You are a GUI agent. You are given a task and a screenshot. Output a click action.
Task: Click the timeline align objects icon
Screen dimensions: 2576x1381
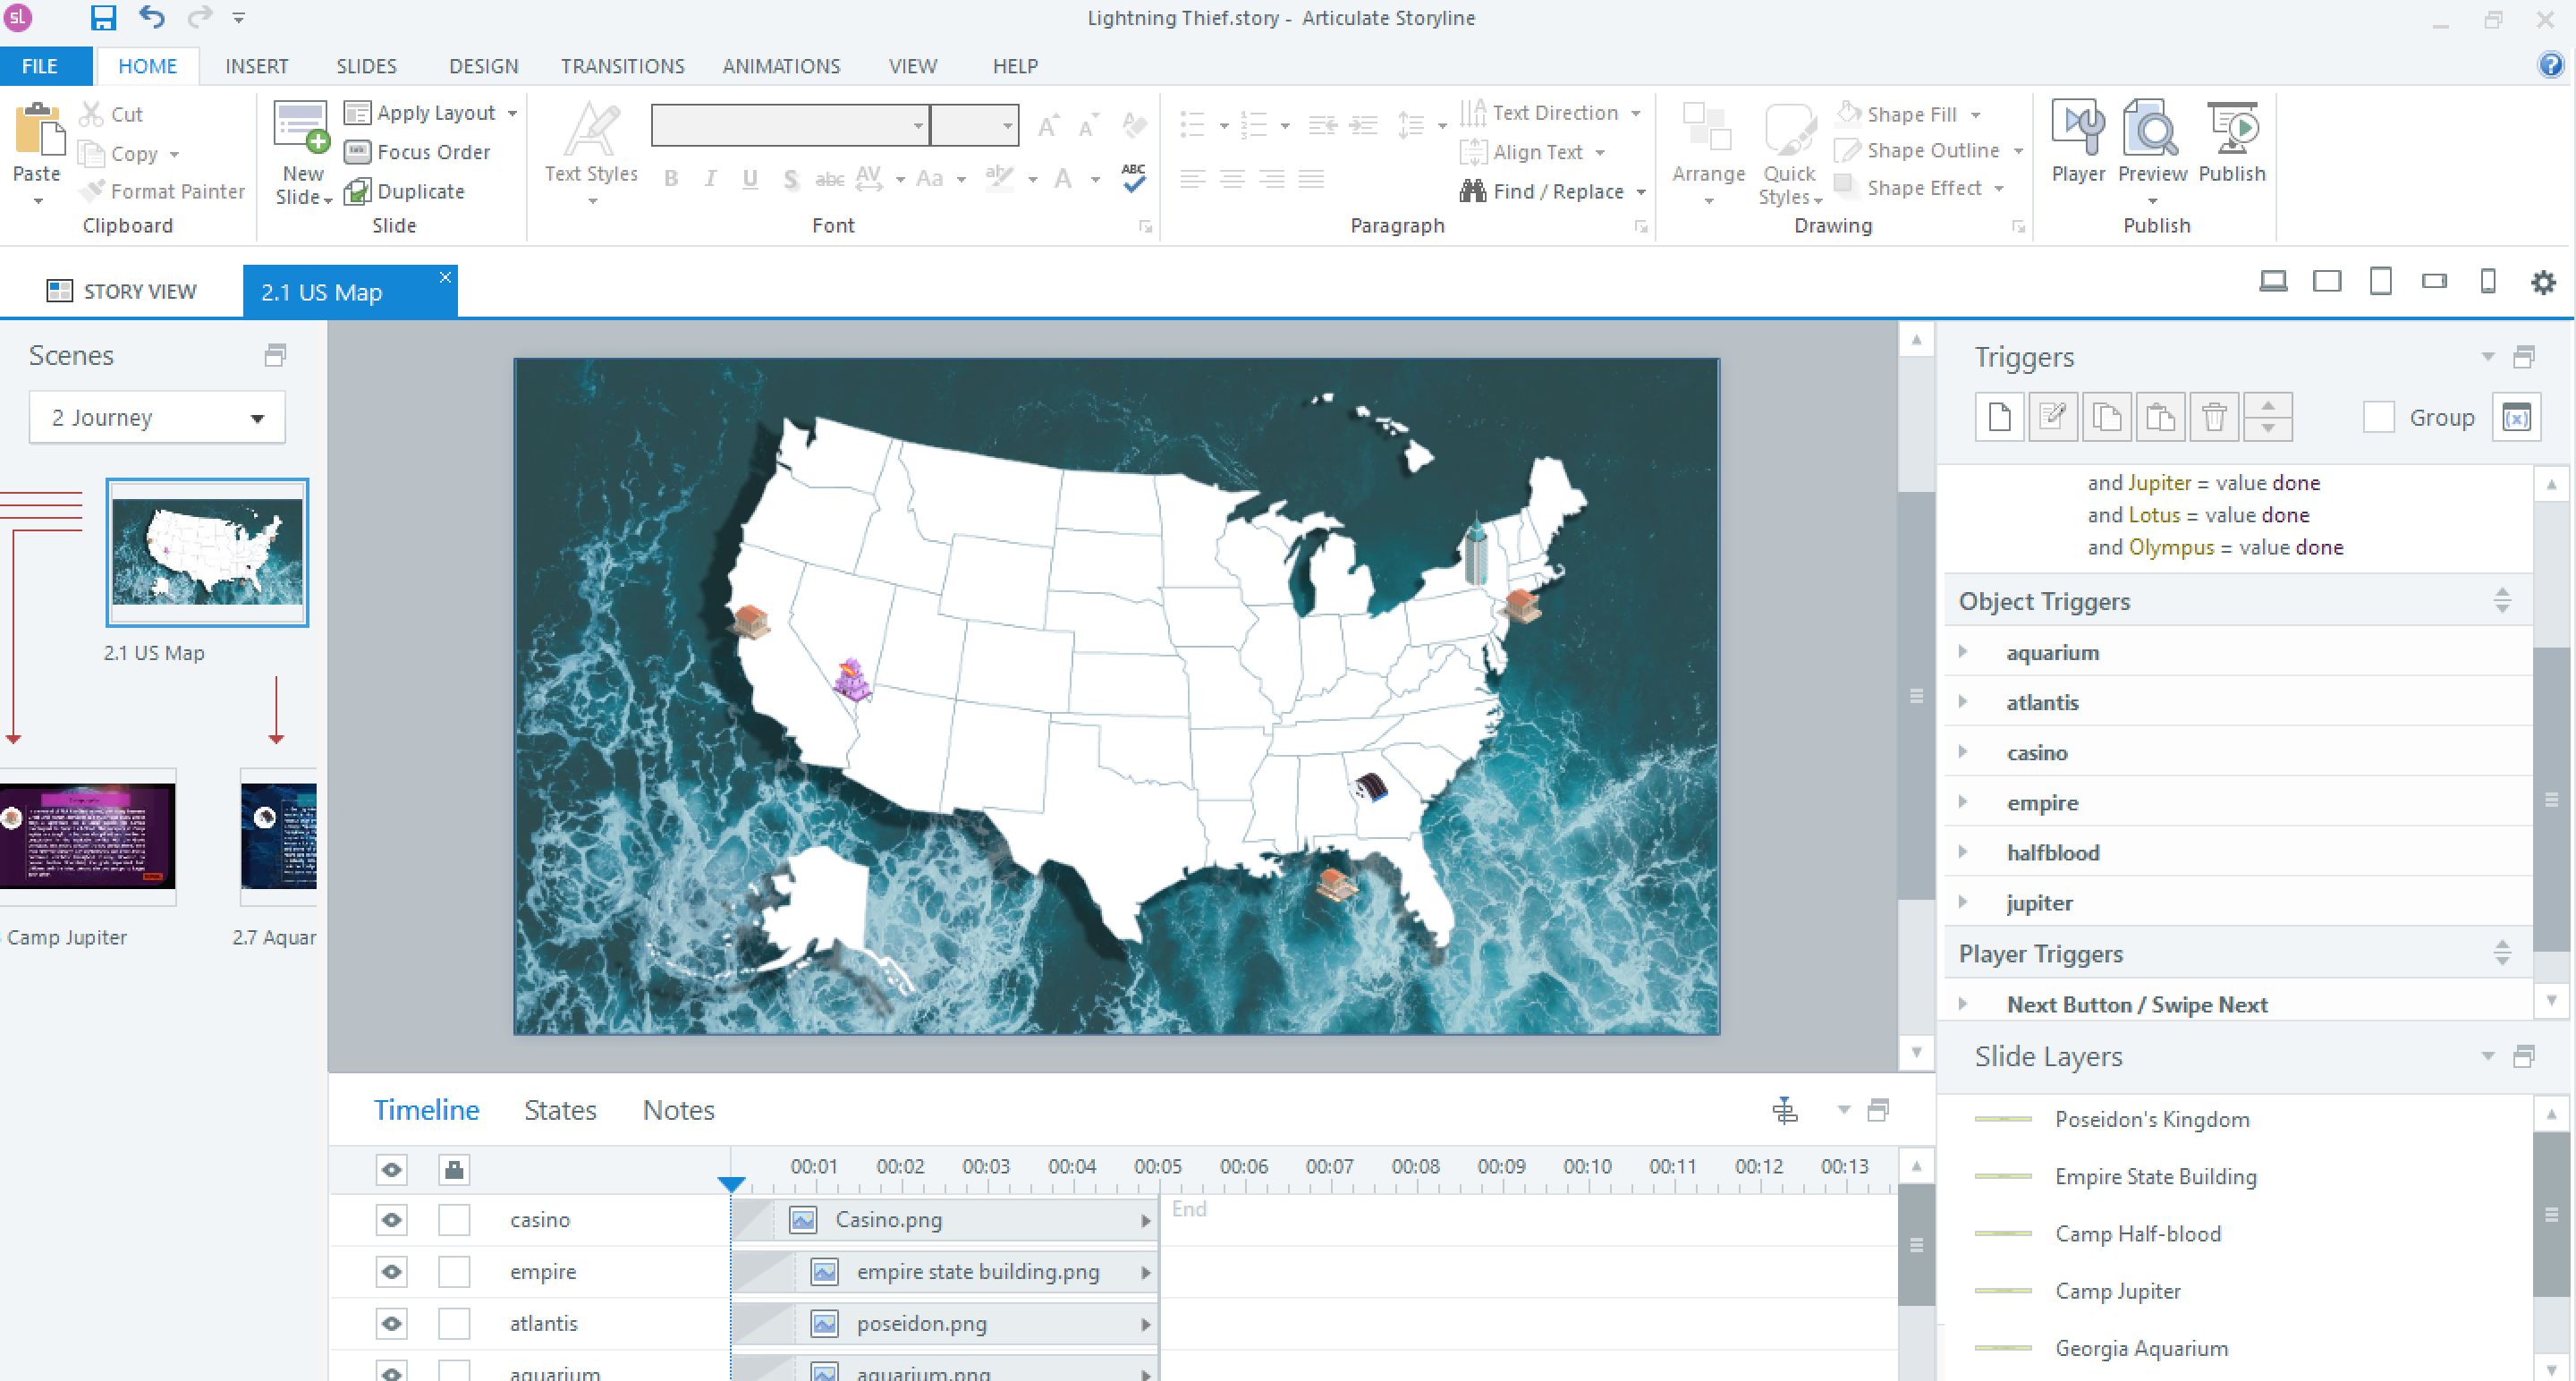tap(1785, 1110)
